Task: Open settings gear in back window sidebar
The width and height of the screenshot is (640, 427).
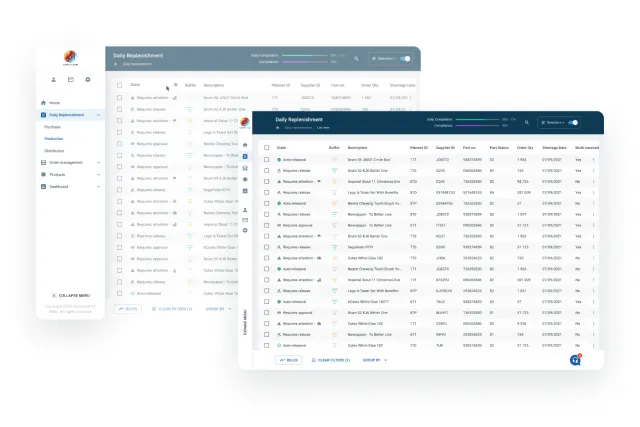Action: point(88,80)
